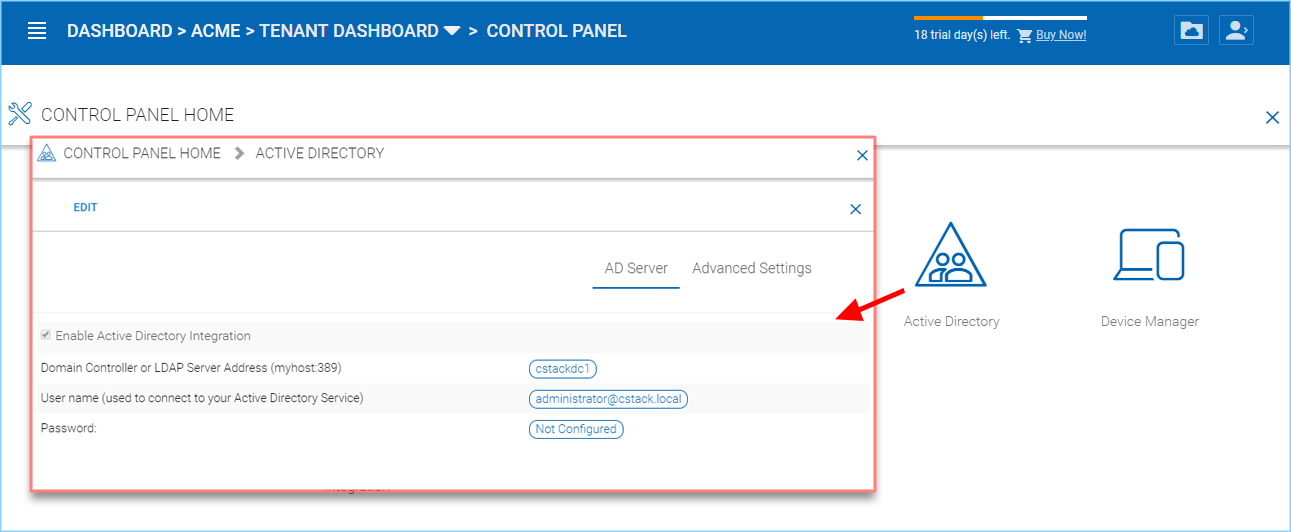Toggle Enable Active Directory Integration checkbox
The height and width of the screenshot is (532, 1291).
point(46,336)
